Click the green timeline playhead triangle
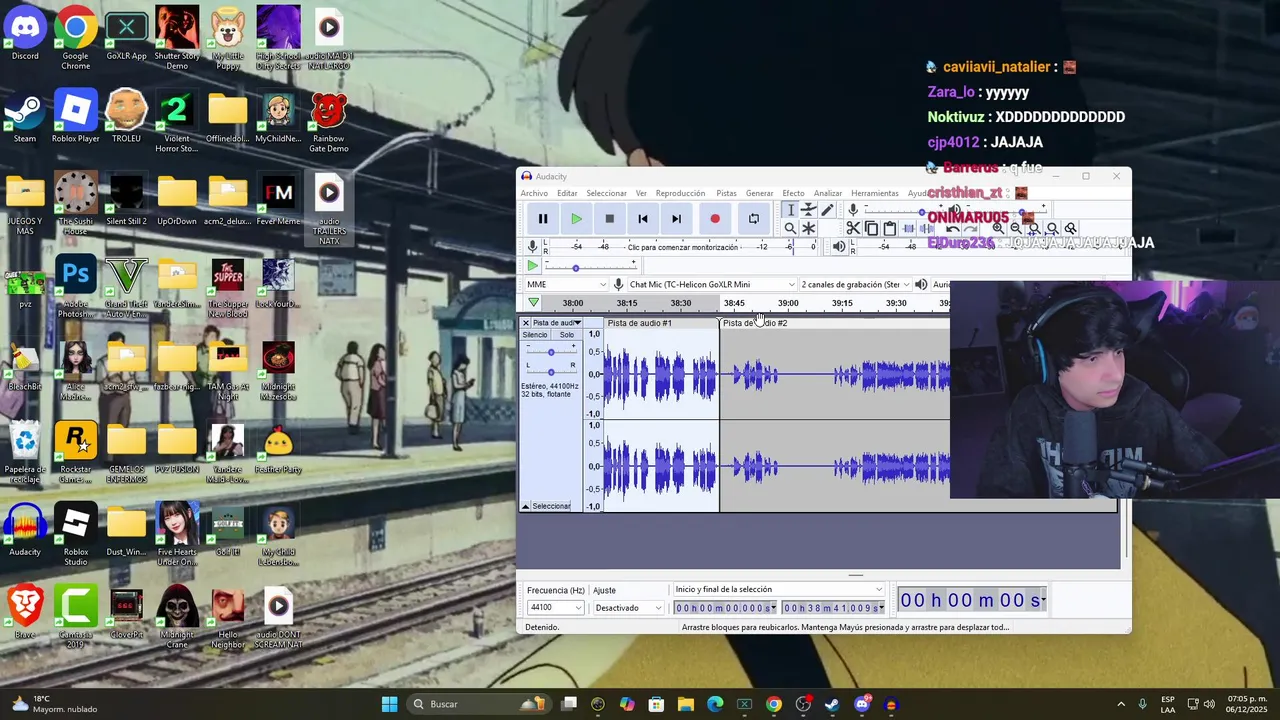1280x720 pixels. click(x=533, y=303)
